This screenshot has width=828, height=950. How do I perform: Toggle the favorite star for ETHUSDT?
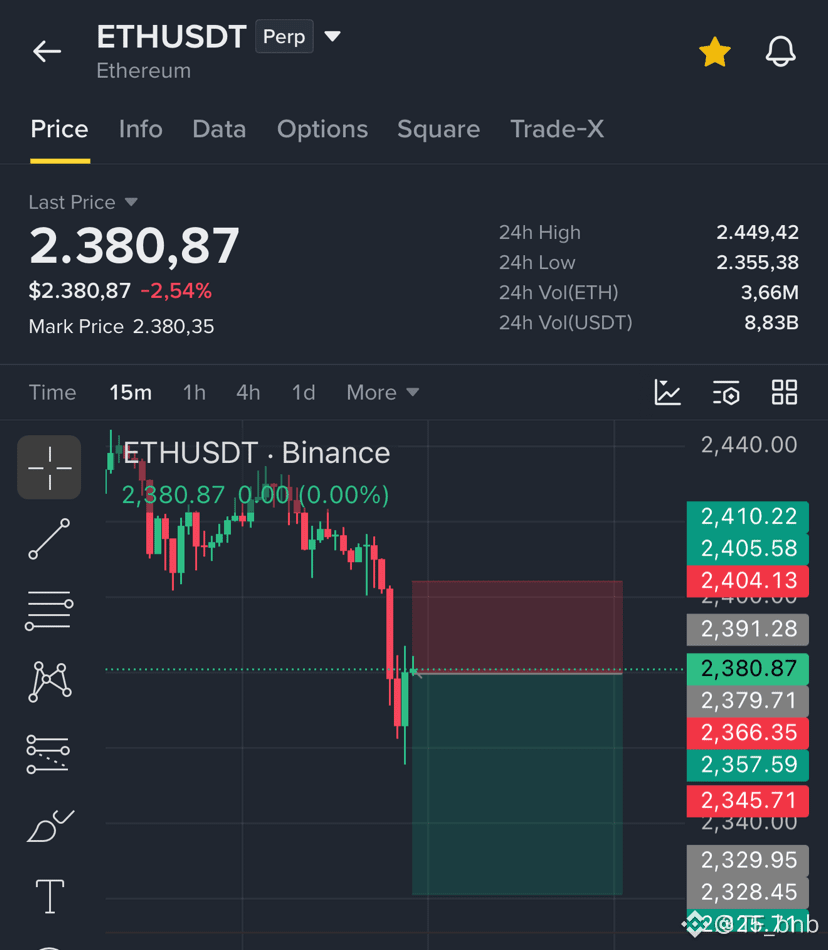(x=715, y=51)
